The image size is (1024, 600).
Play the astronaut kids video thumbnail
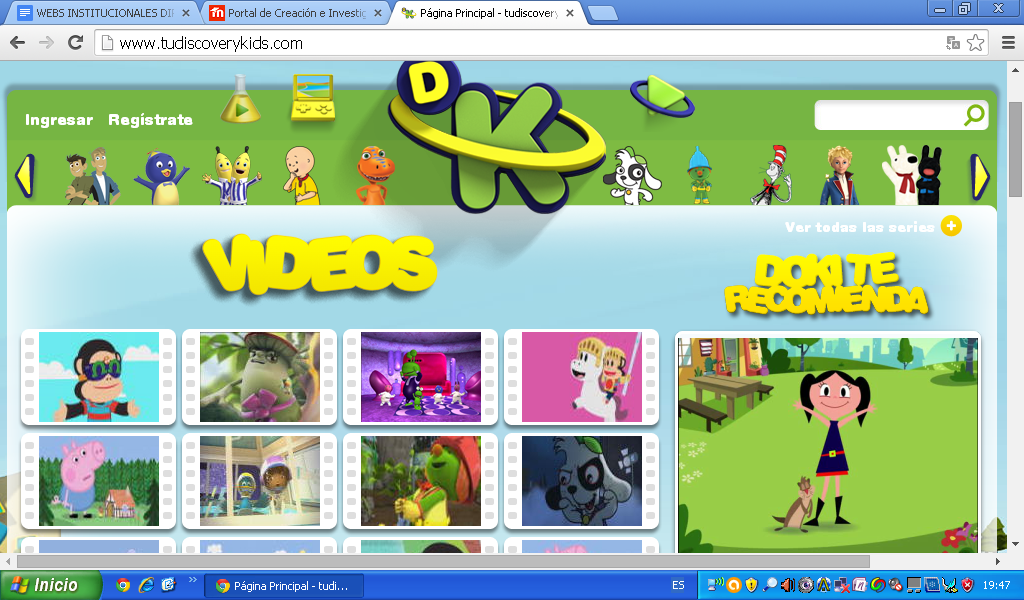(x=259, y=481)
